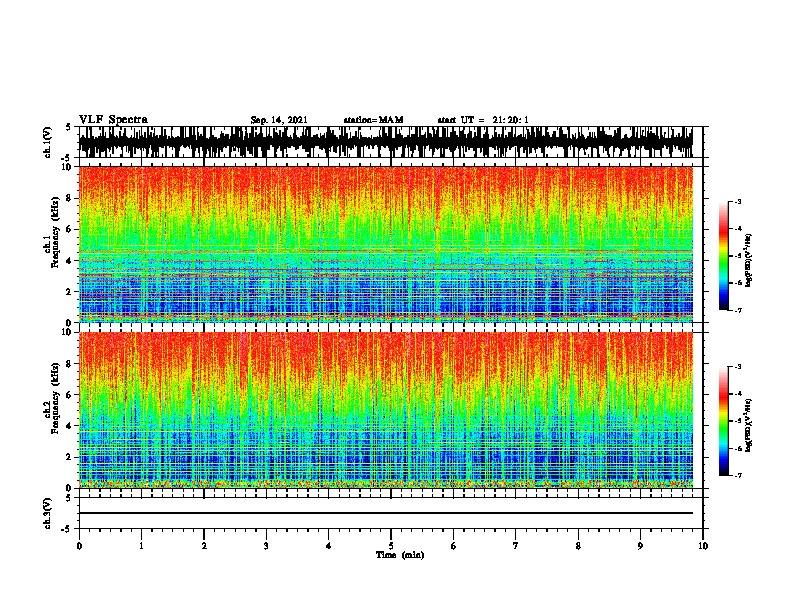
Task: Click time axis tick label "4"
Action: coord(329,546)
